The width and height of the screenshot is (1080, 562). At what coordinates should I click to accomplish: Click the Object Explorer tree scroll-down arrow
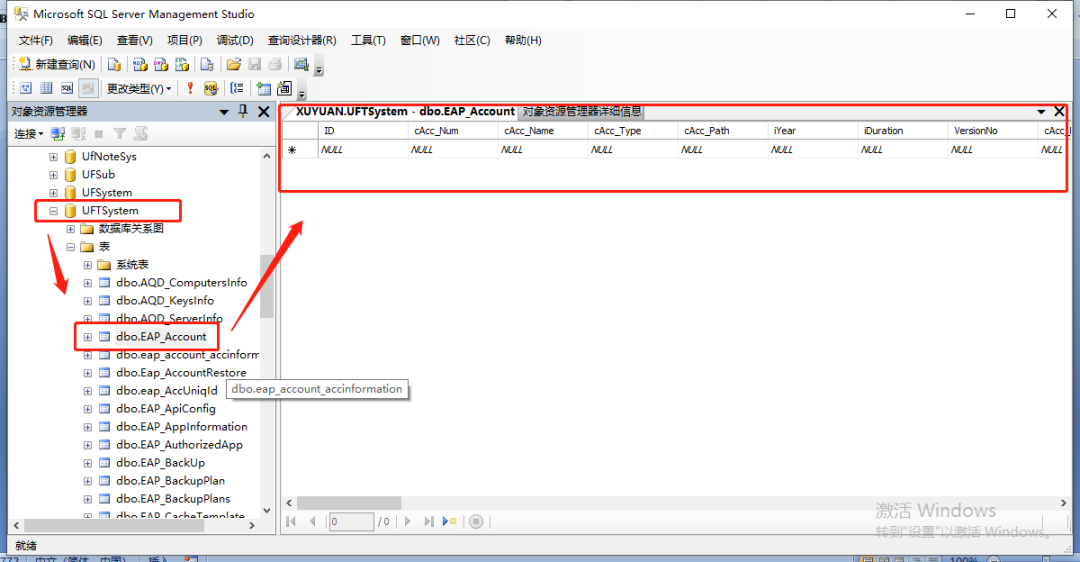pos(267,511)
